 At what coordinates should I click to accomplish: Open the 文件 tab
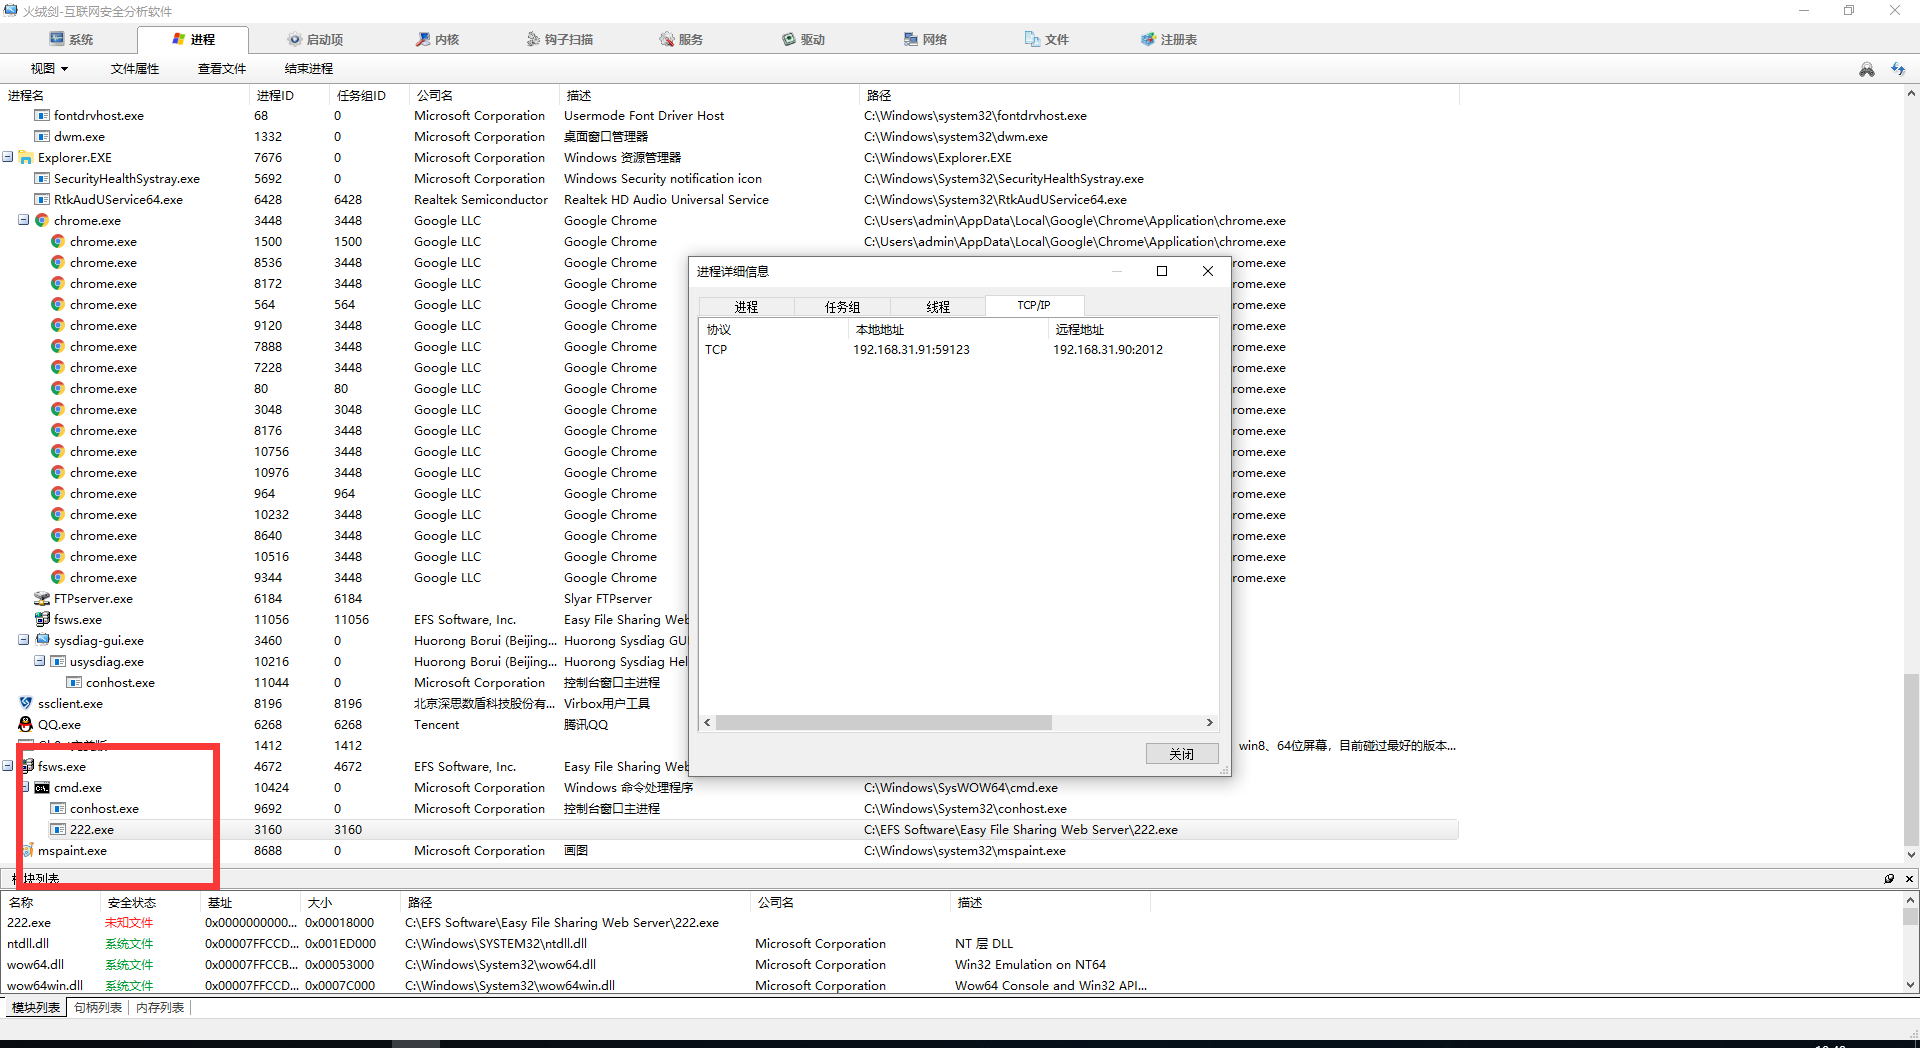[1047, 40]
